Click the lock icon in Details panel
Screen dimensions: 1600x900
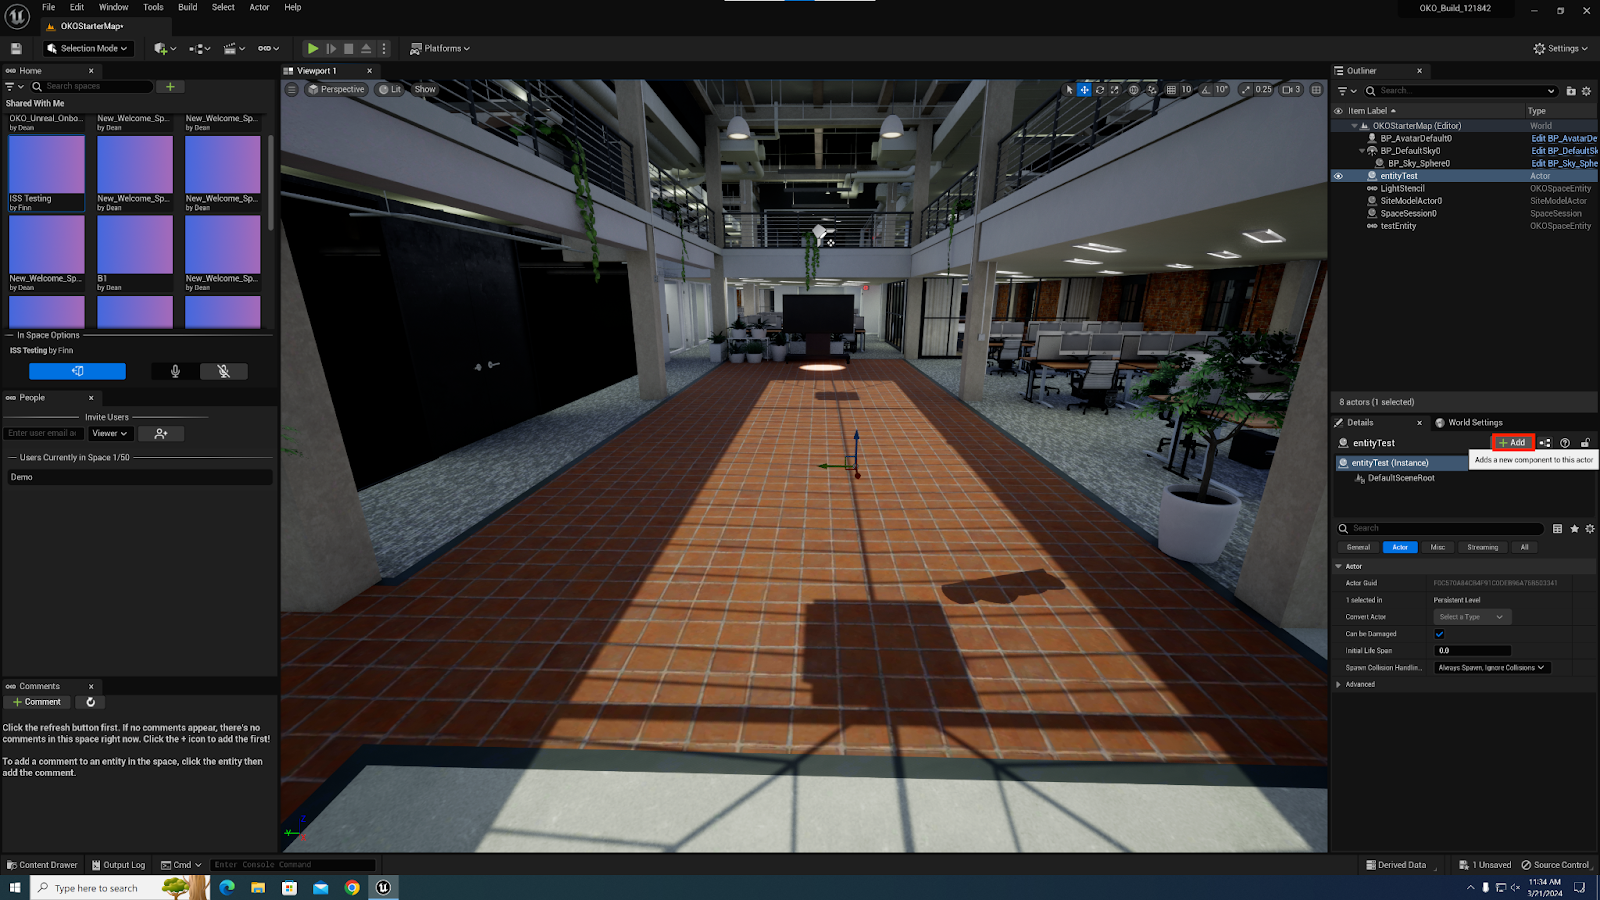click(1585, 443)
